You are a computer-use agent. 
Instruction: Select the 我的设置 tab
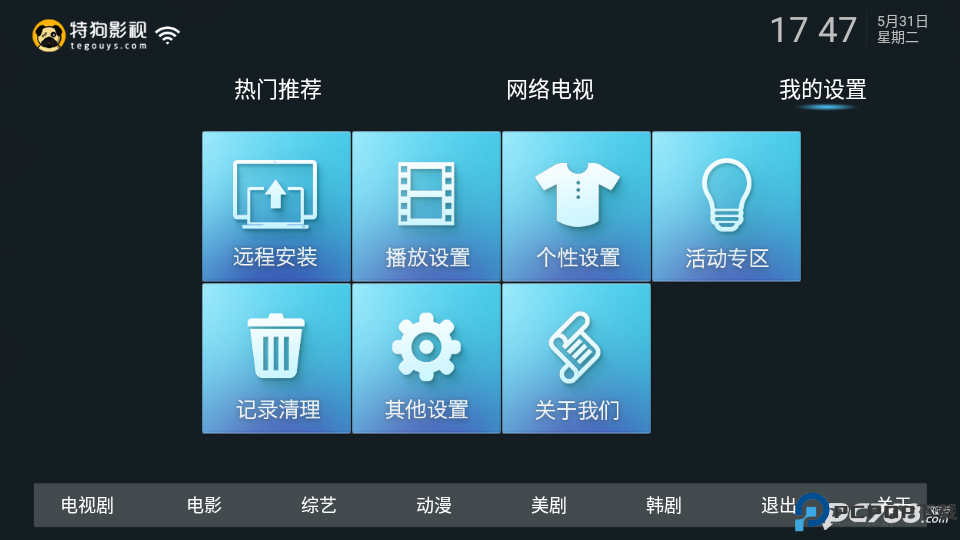point(823,89)
